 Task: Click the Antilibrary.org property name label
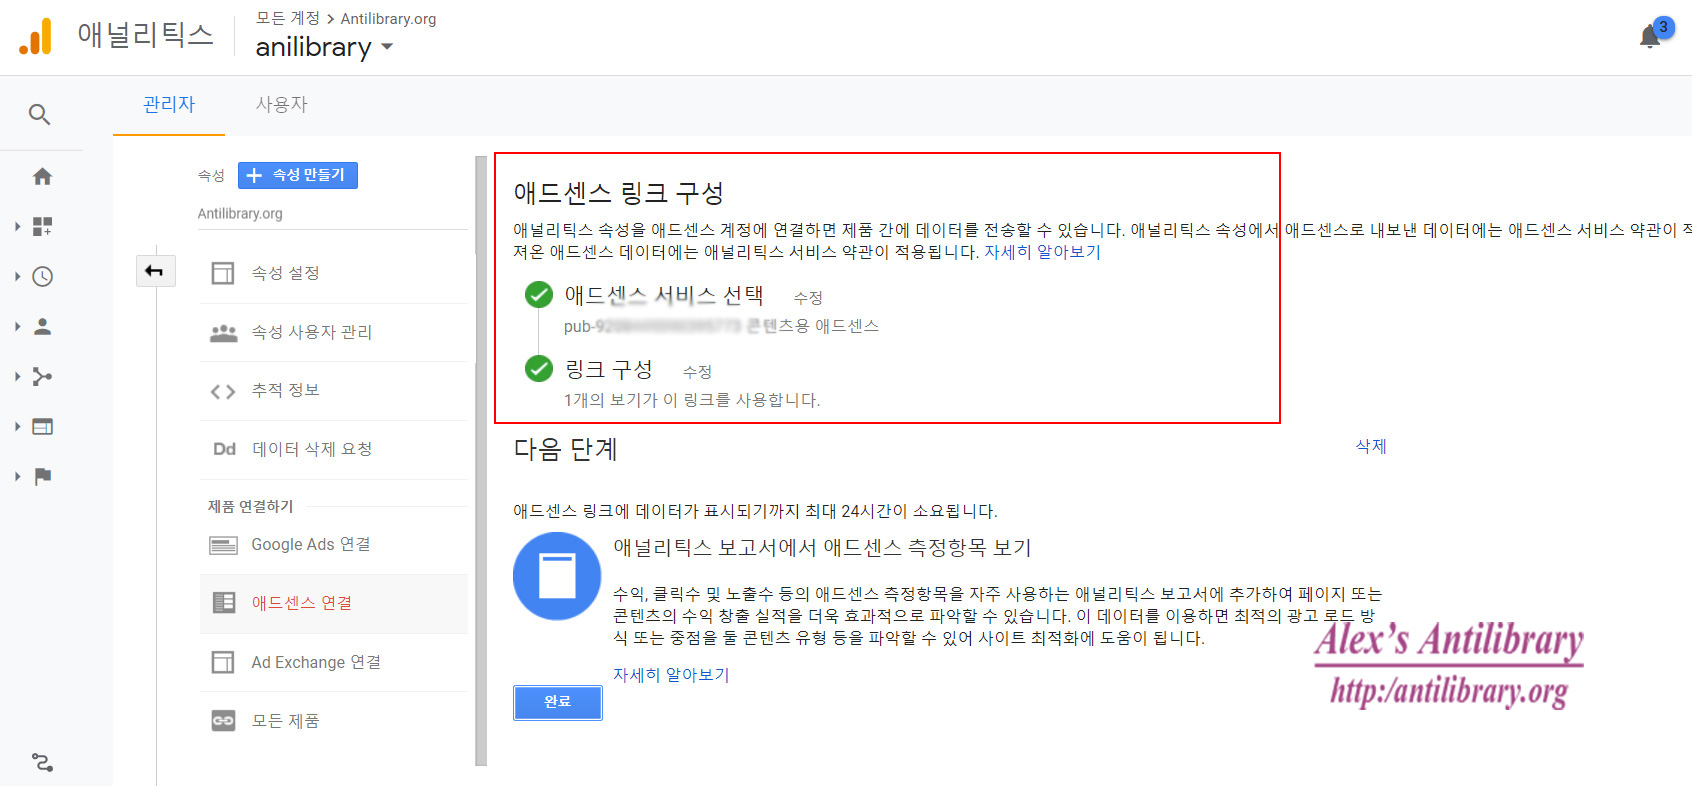[x=240, y=214]
